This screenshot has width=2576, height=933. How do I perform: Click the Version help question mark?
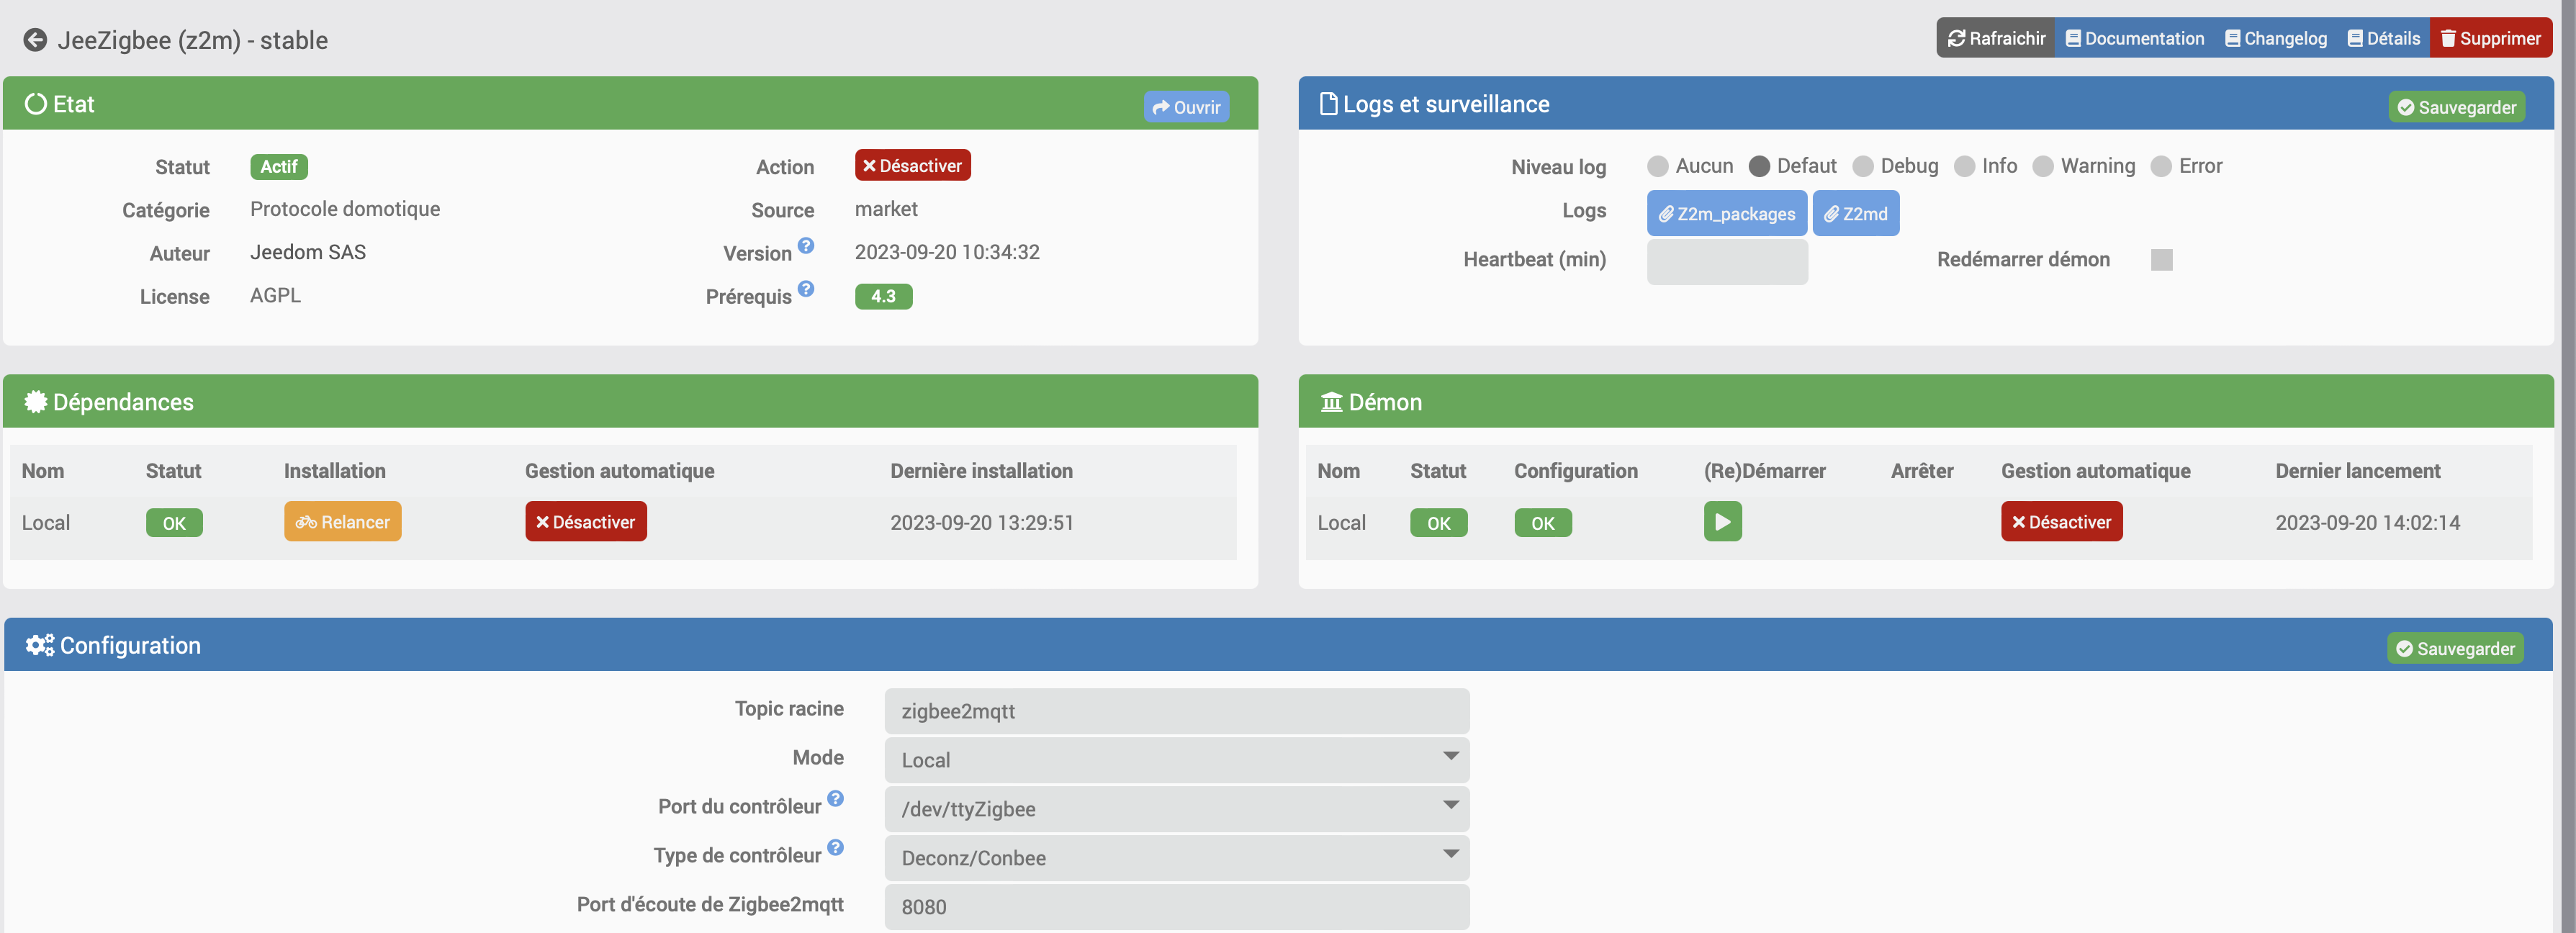(x=806, y=245)
